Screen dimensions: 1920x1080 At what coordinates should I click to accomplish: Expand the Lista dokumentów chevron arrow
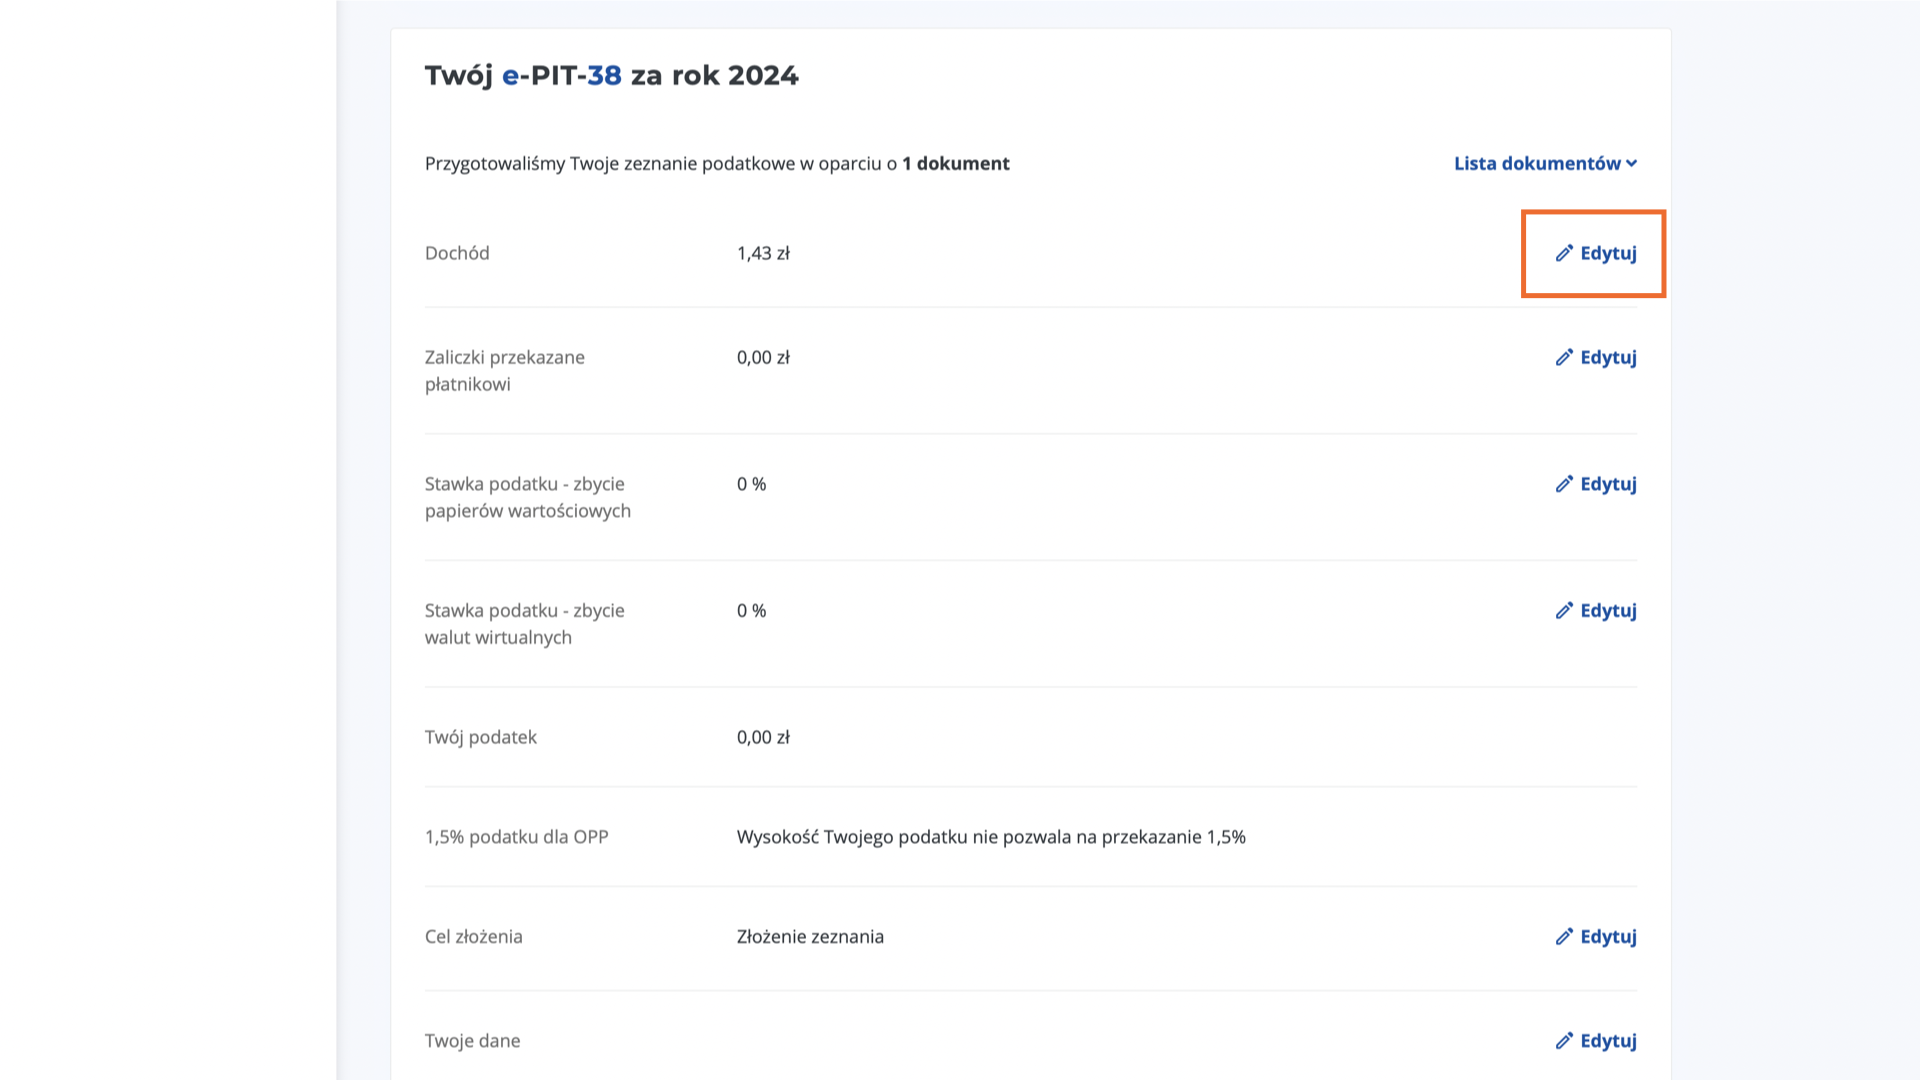[1632, 164]
